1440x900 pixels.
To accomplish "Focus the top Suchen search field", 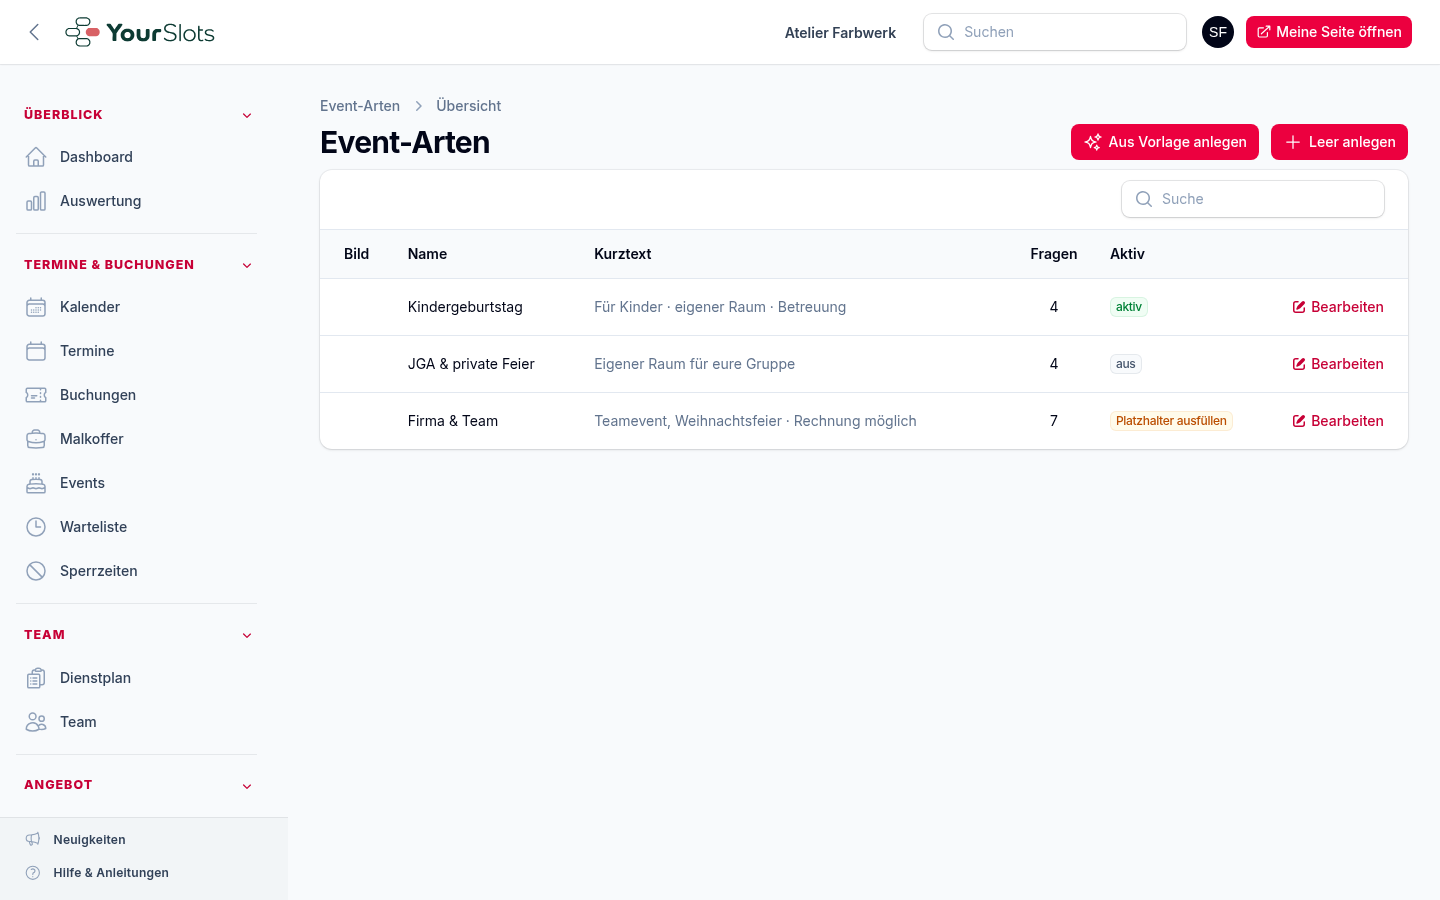I will click(1055, 32).
